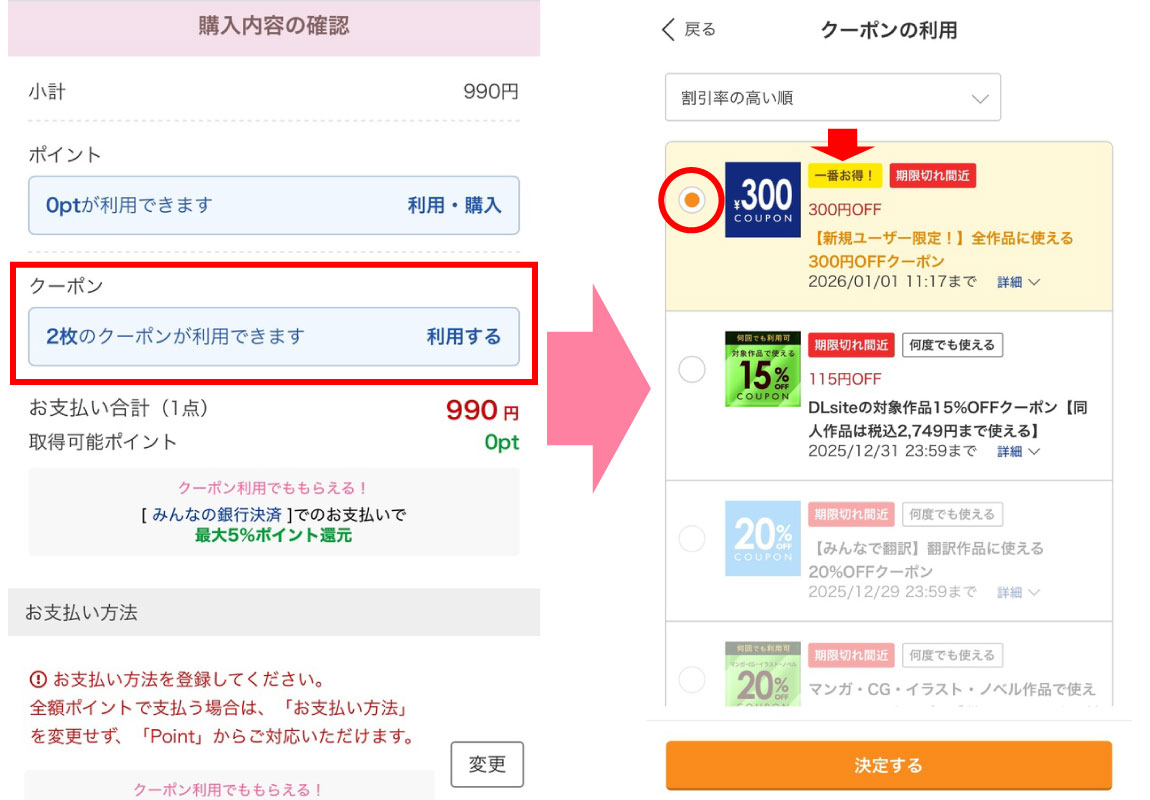1150x800 pixels.
Task: Click the light blue 20% coupon image
Action: [763, 538]
